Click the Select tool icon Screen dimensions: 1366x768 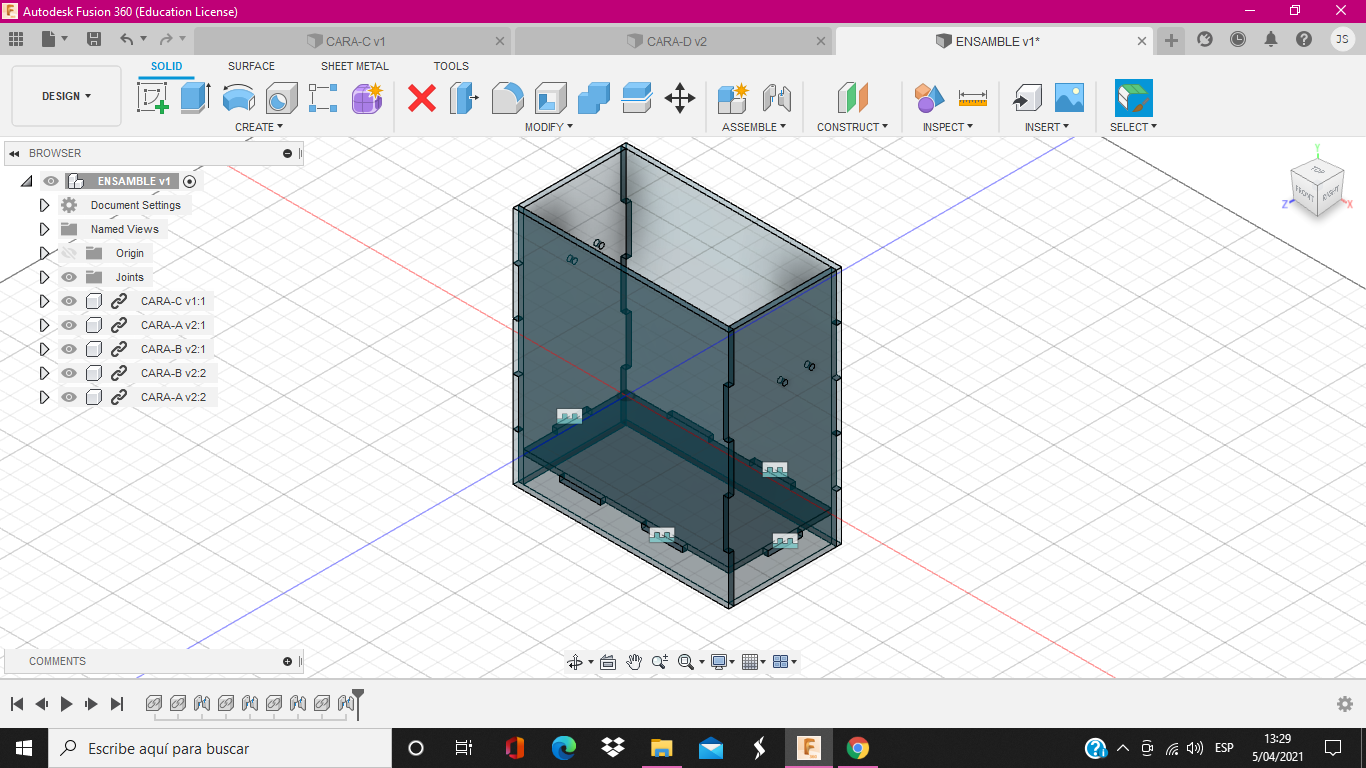tap(1134, 98)
